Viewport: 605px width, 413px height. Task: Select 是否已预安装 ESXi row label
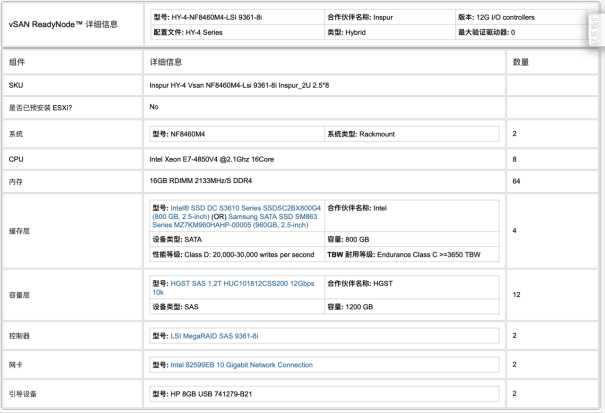pyautogui.click(x=41, y=108)
